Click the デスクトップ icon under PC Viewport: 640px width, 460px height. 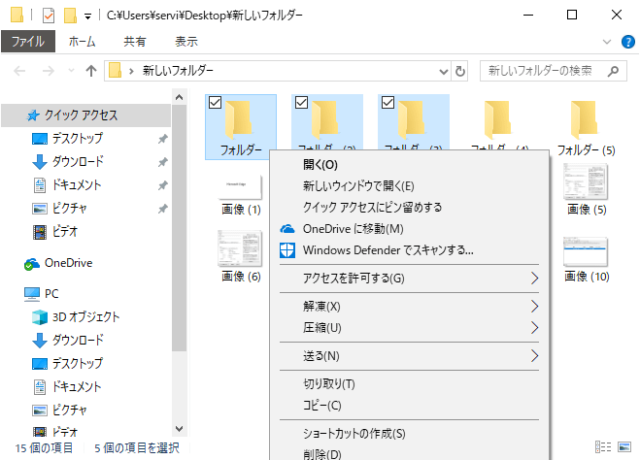40,363
